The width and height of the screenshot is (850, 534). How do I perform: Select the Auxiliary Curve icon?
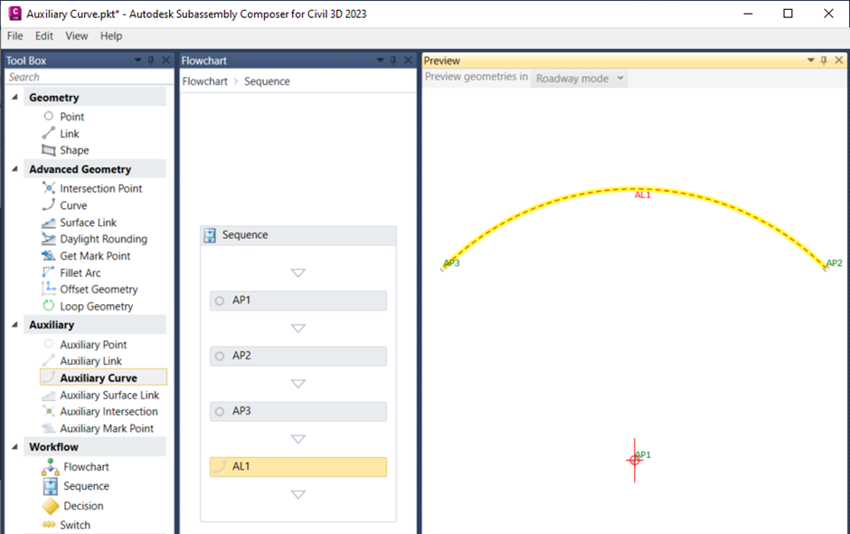(49, 377)
